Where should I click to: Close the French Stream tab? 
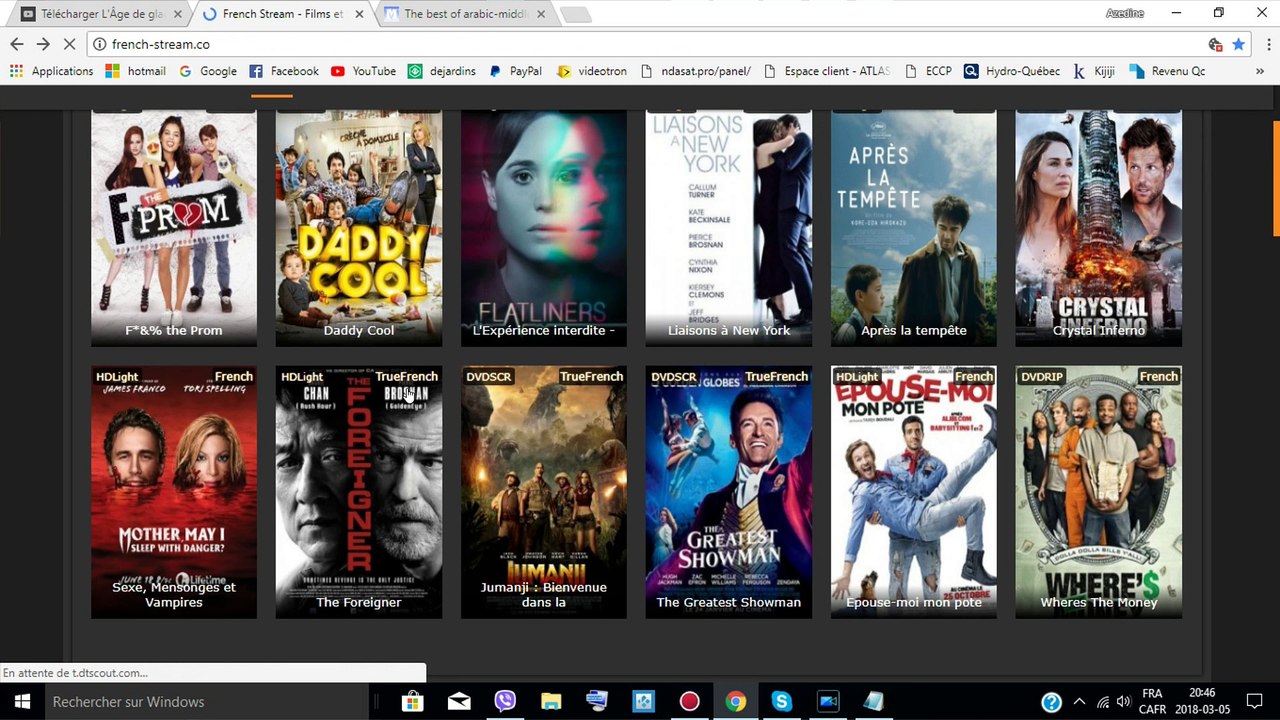coord(358,14)
